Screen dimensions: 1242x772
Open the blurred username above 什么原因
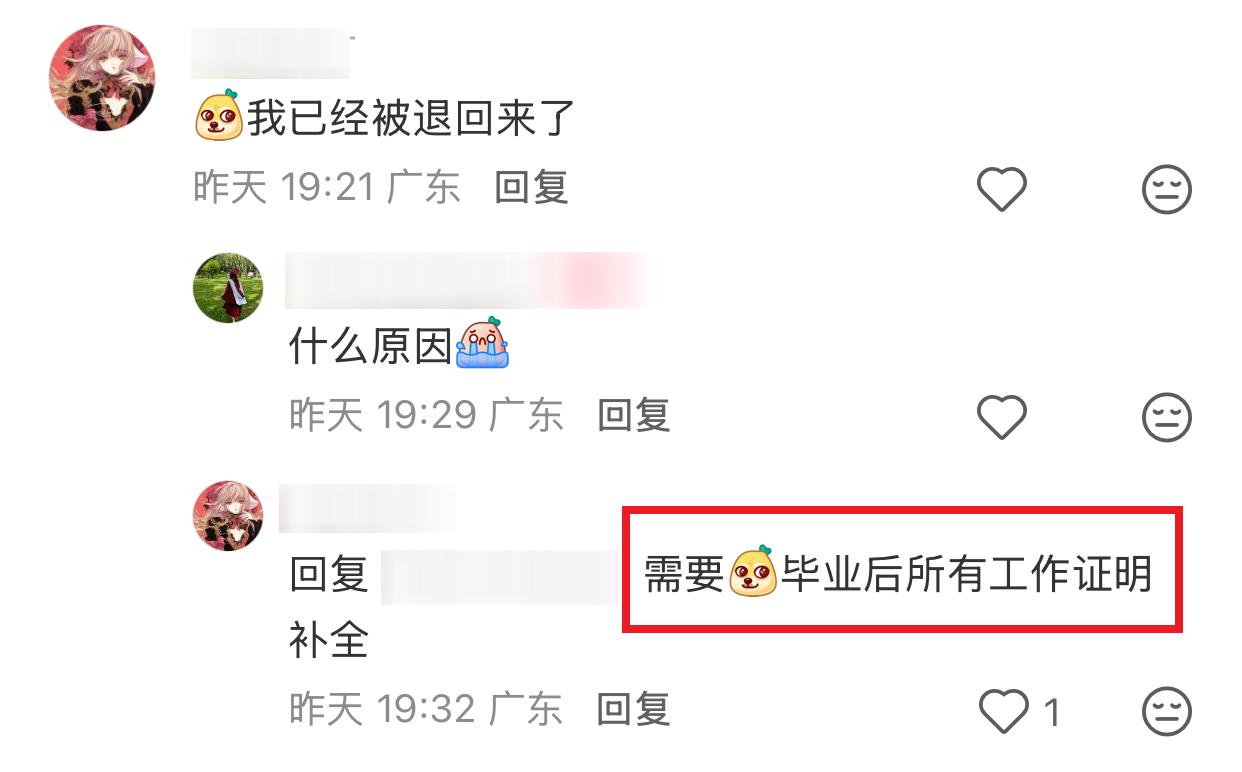point(465,281)
